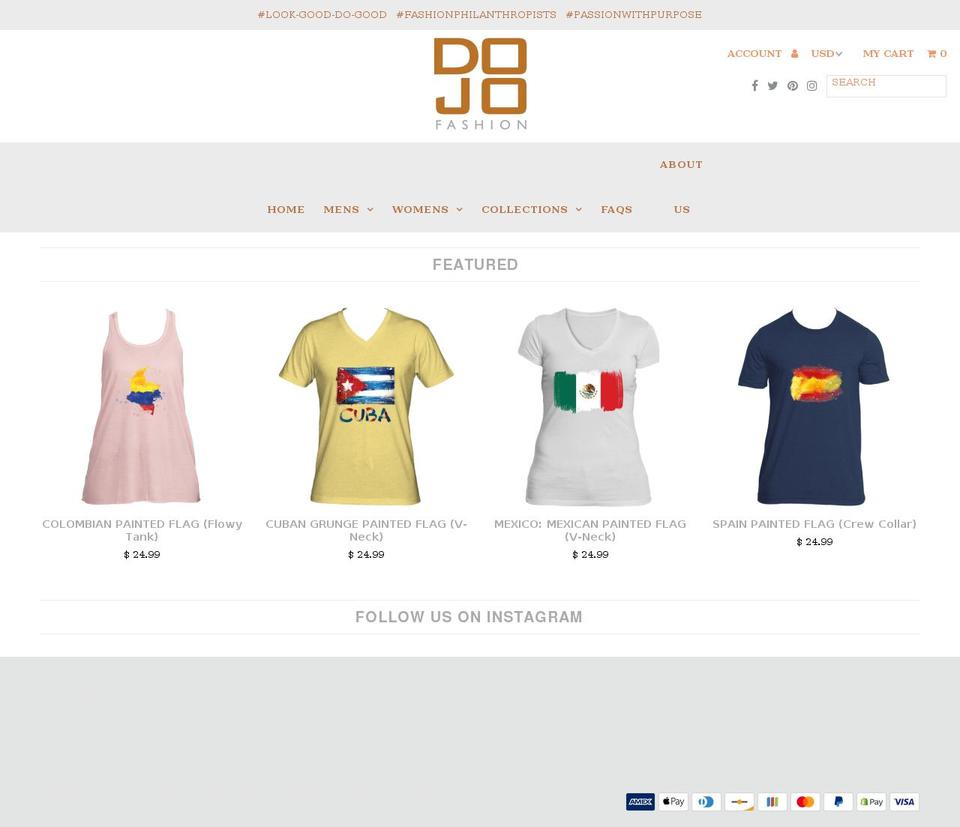Viewport: 960px width, 827px height.
Task: Click the #FASHIONPHILANTHROPISTS hashtag text
Action: [476, 15]
